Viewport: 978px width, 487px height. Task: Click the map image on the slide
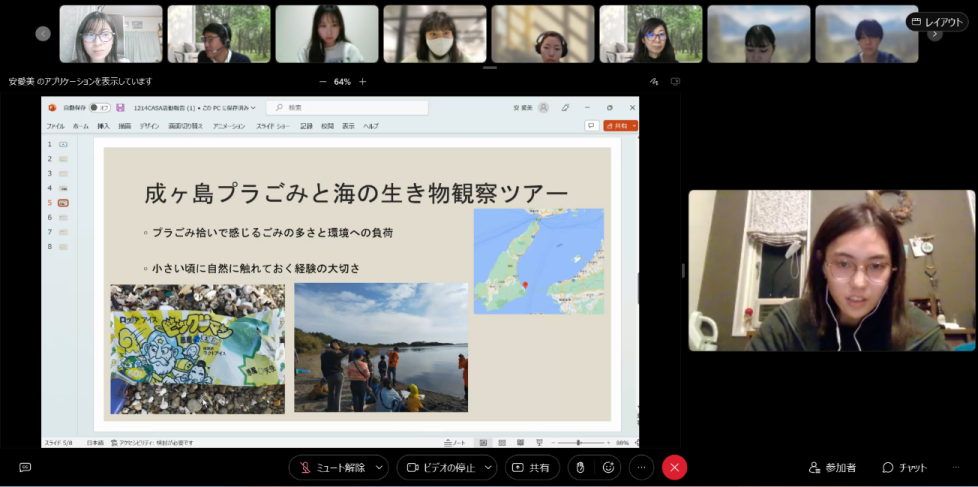(539, 261)
